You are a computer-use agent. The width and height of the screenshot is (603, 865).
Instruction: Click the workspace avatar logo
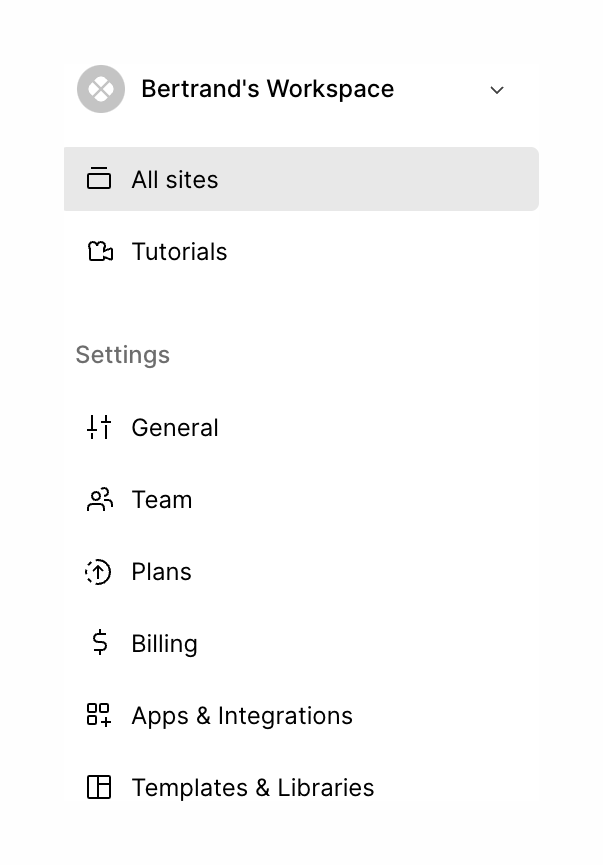[100, 89]
